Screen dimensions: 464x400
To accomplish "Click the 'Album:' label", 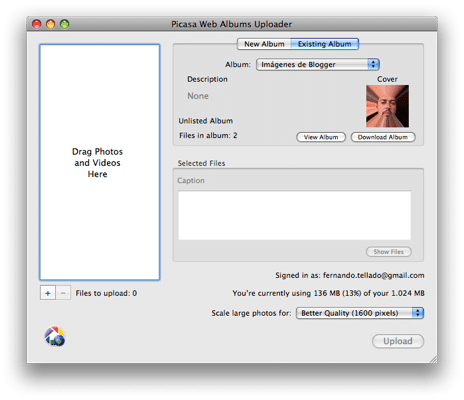I will 238,65.
